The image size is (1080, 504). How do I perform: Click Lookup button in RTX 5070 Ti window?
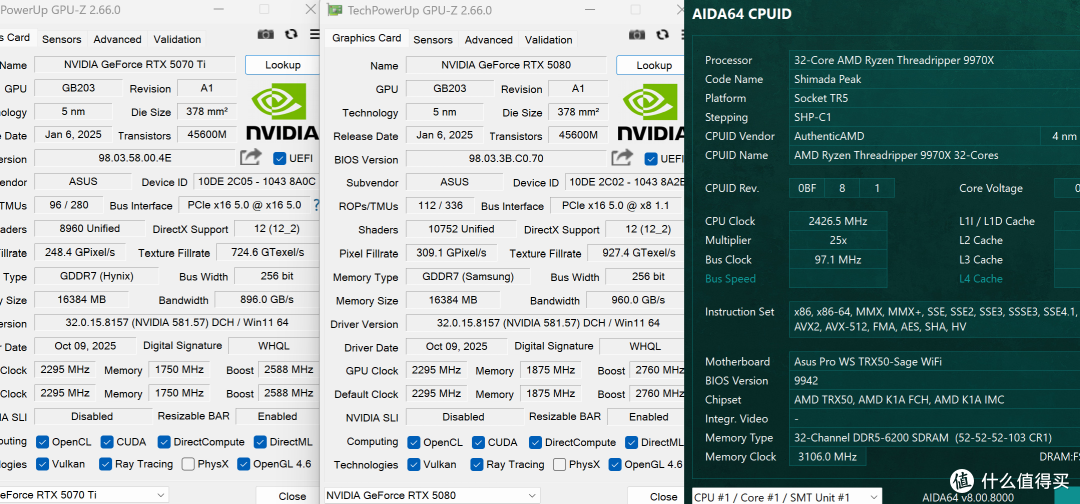tap(282, 65)
